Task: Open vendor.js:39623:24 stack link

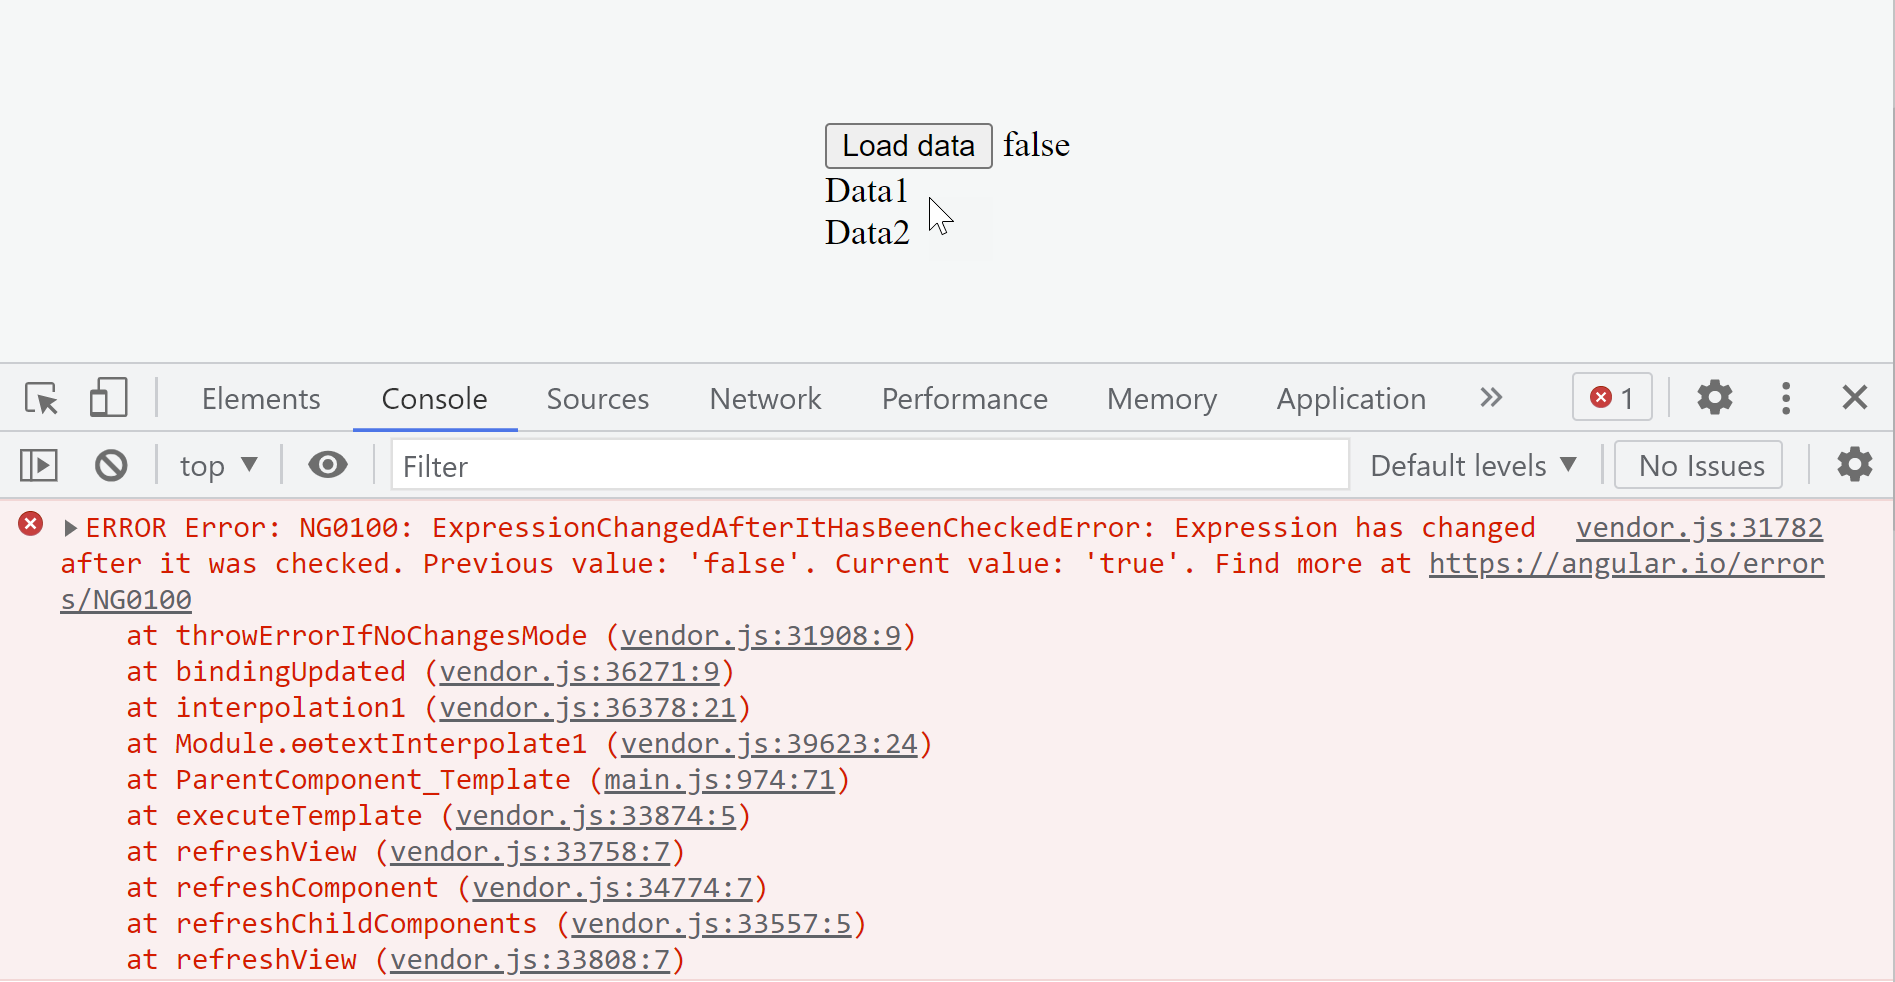Action: [x=769, y=744]
